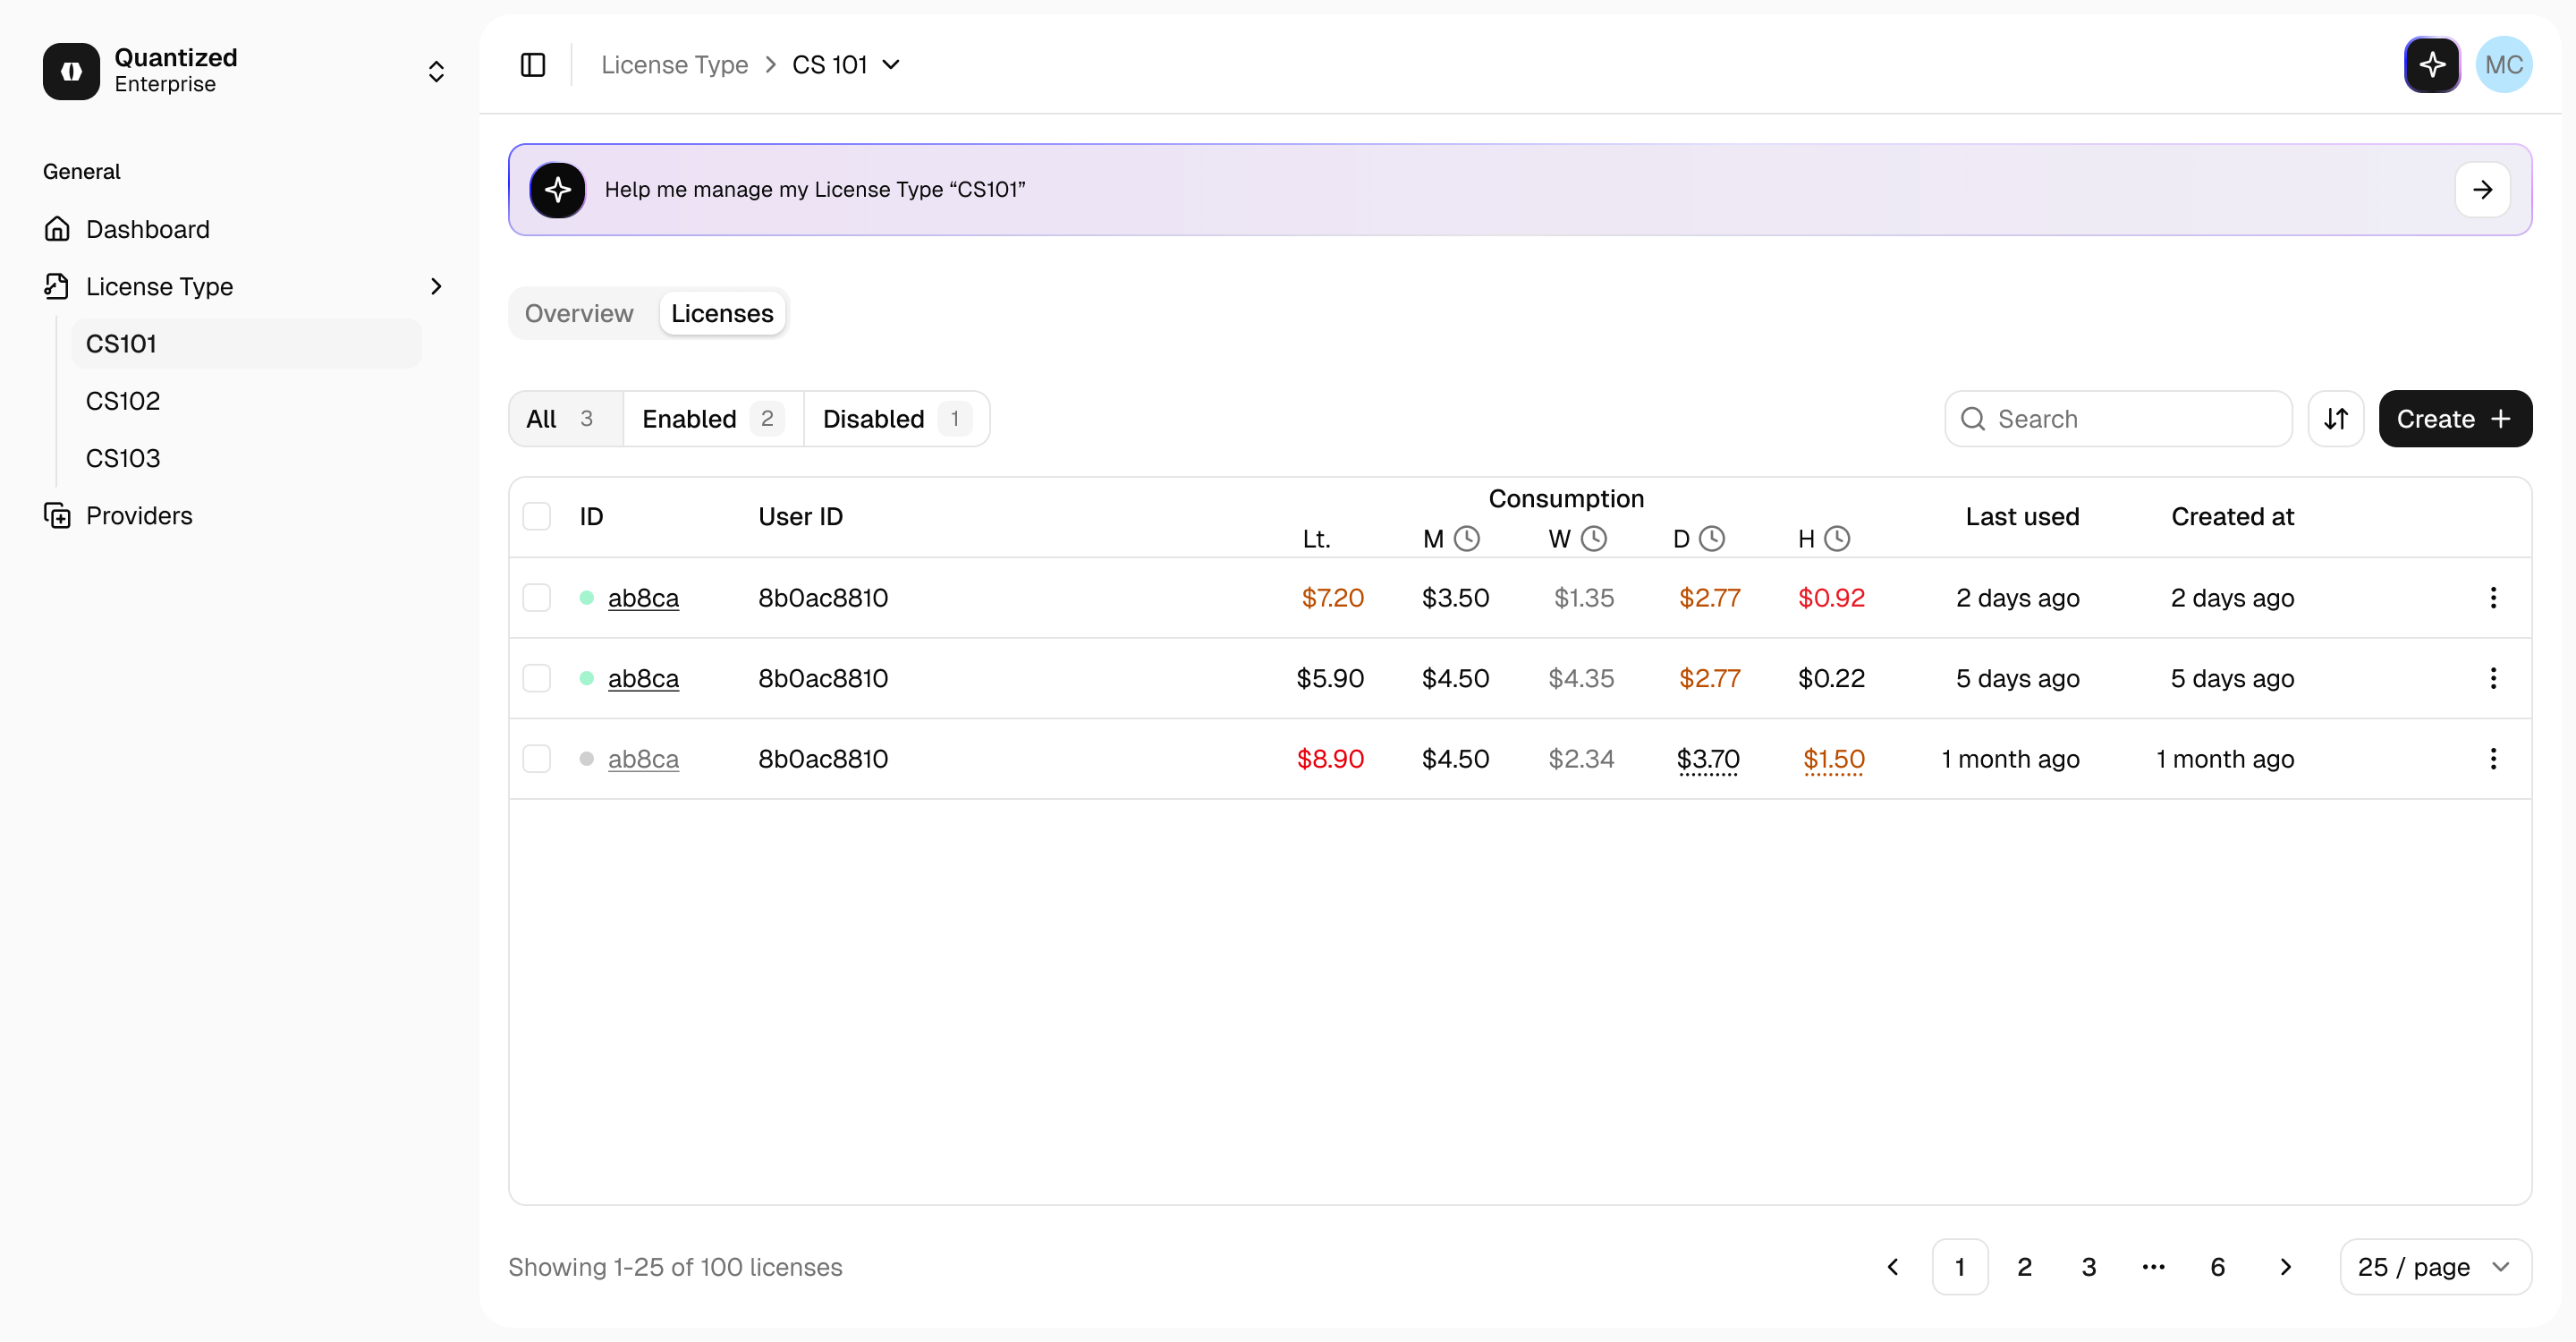Check the row with $7.20 lifetime consumption

tap(537, 598)
